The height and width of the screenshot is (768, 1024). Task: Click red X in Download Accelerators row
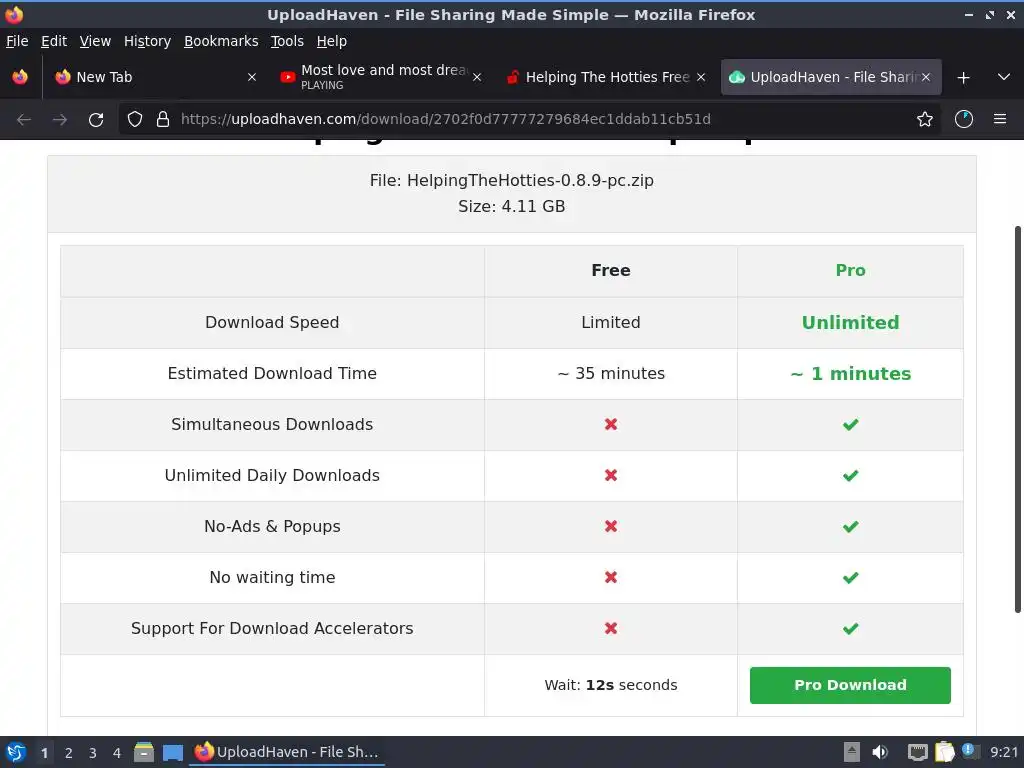611,628
